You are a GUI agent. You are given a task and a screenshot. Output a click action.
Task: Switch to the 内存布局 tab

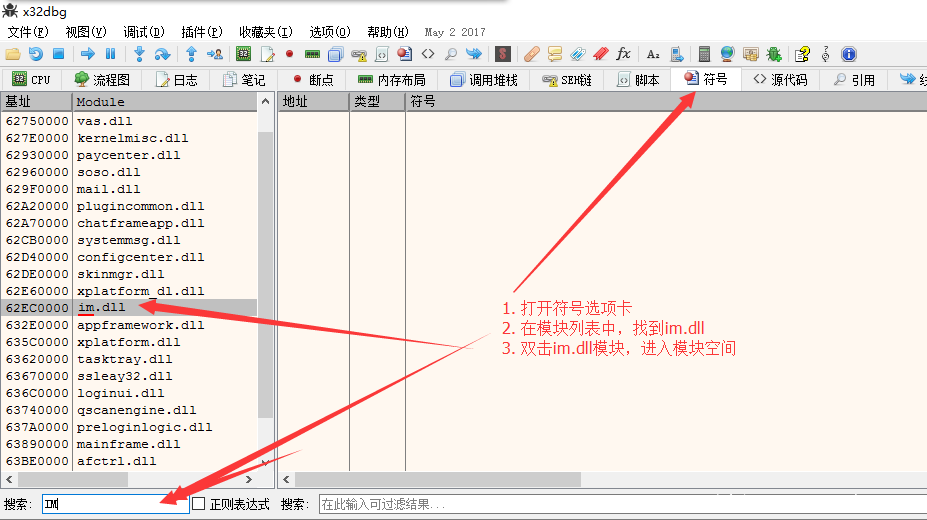(392, 80)
